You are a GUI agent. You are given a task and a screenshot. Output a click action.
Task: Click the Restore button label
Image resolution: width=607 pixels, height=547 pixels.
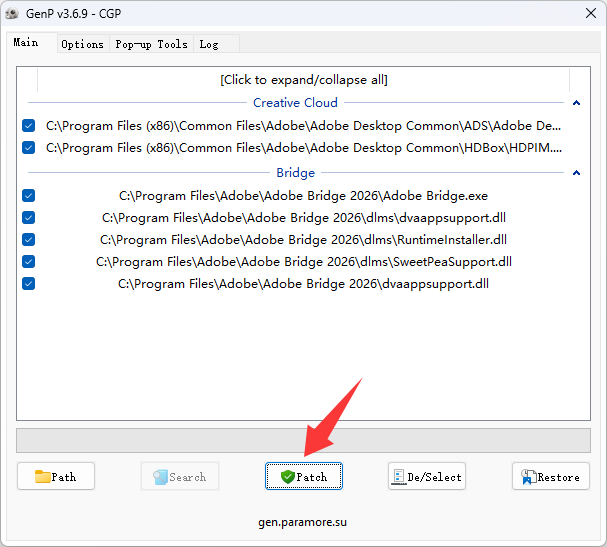(x=559, y=477)
